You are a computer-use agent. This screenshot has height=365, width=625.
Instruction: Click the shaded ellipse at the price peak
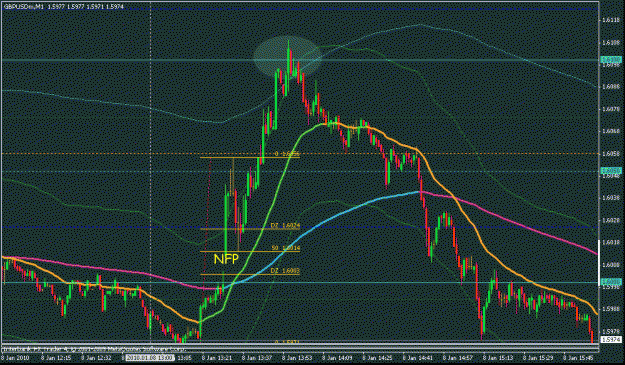pos(288,57)
